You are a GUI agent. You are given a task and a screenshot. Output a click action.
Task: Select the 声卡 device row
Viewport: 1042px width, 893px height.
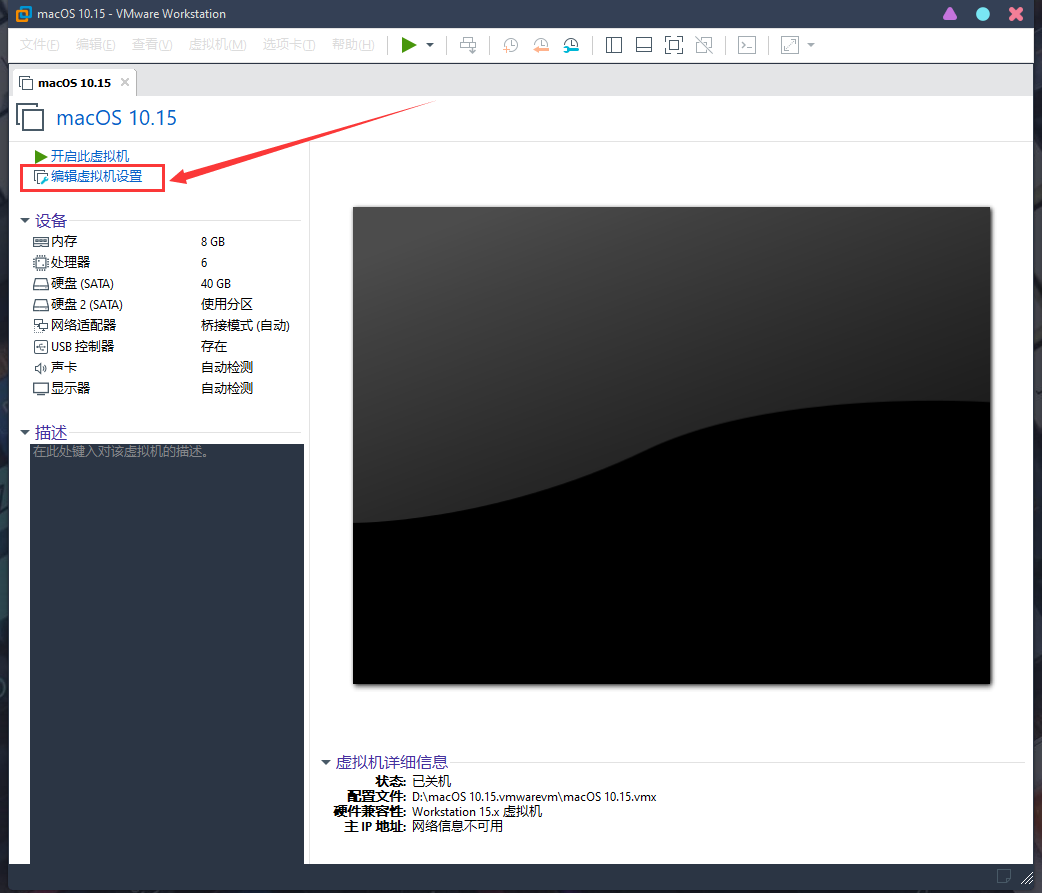point(165,367)
